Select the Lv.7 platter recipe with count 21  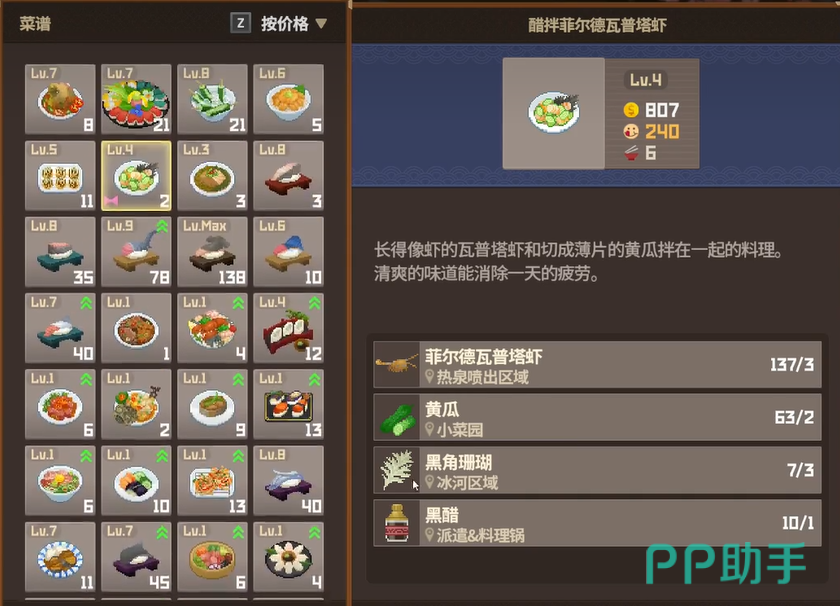137,99
